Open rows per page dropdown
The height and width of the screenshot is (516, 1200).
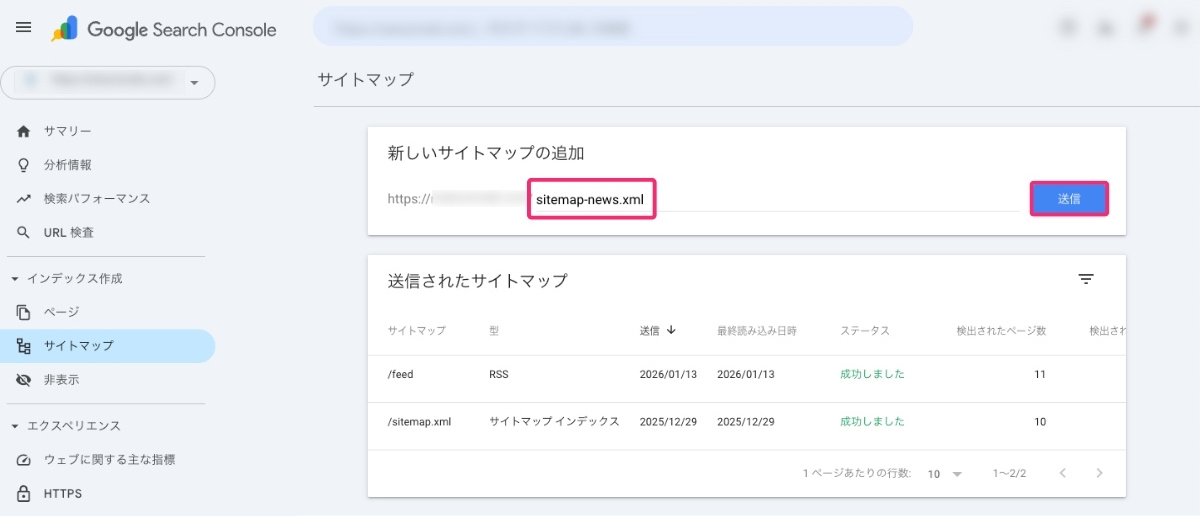coord(944,474)
